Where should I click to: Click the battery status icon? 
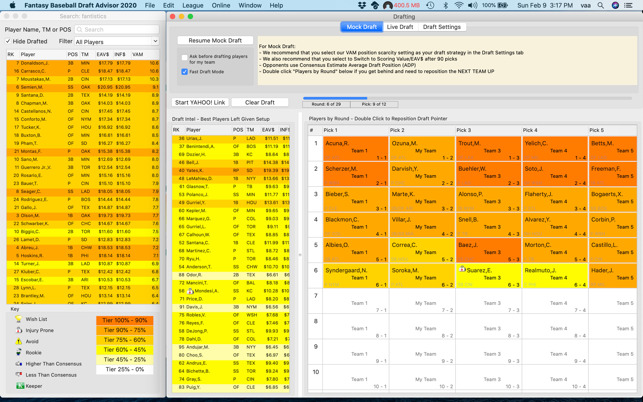pos(502,5)
